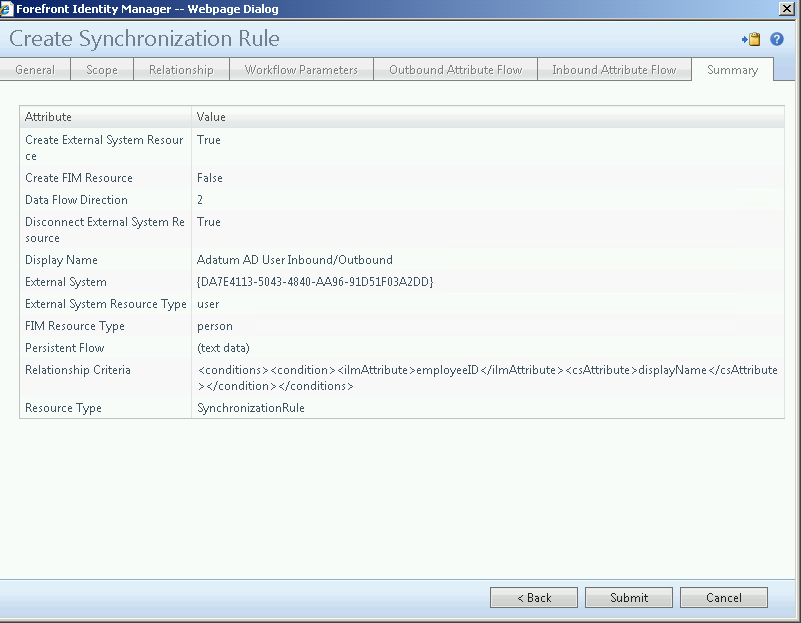
Task: Click the (text data) value
Action: tap(223, 348)
